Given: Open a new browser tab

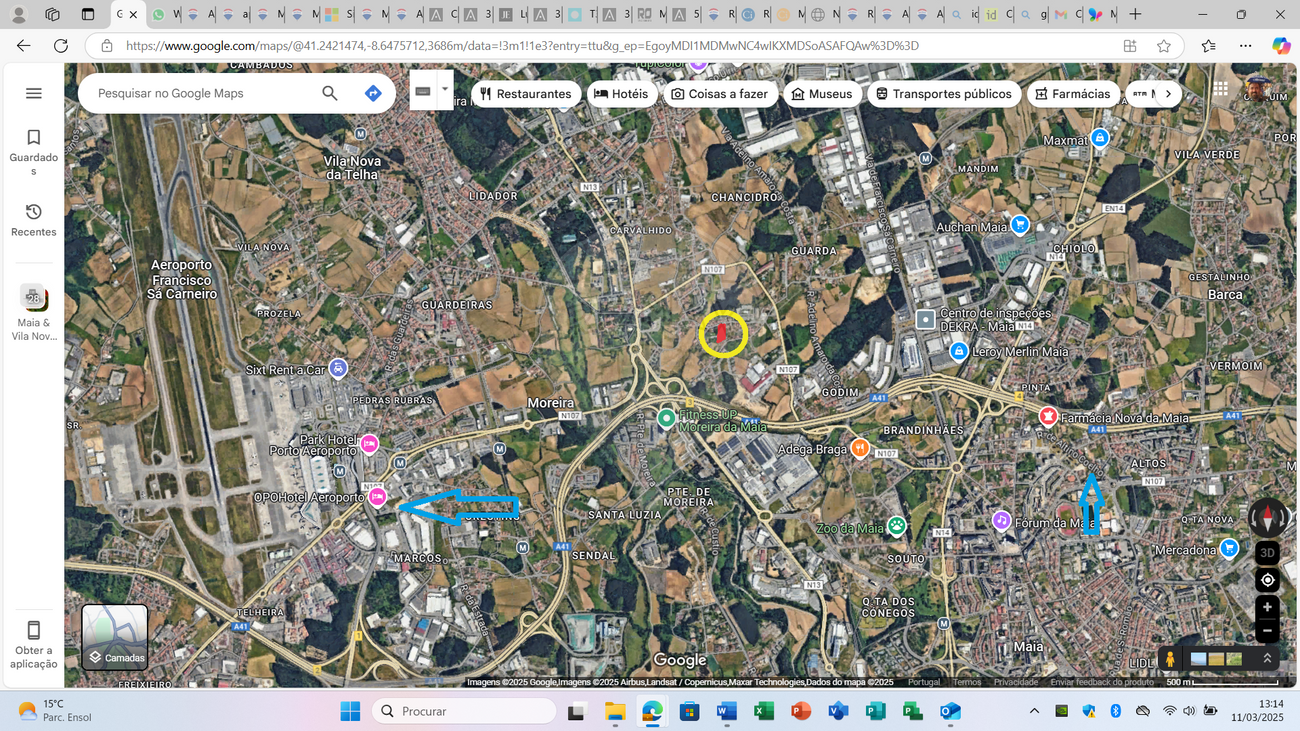Looking at the screenshot, I should pos(1135,15).
